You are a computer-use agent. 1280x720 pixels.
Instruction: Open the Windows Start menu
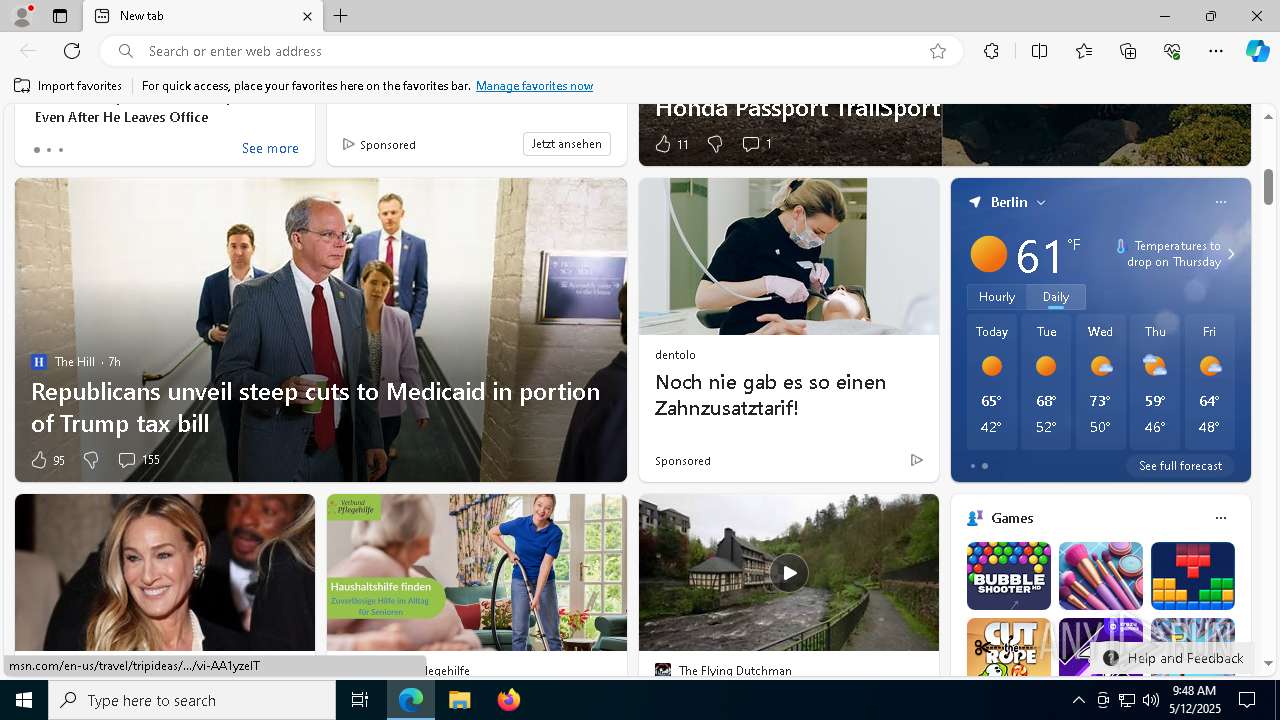coord(24,700)
